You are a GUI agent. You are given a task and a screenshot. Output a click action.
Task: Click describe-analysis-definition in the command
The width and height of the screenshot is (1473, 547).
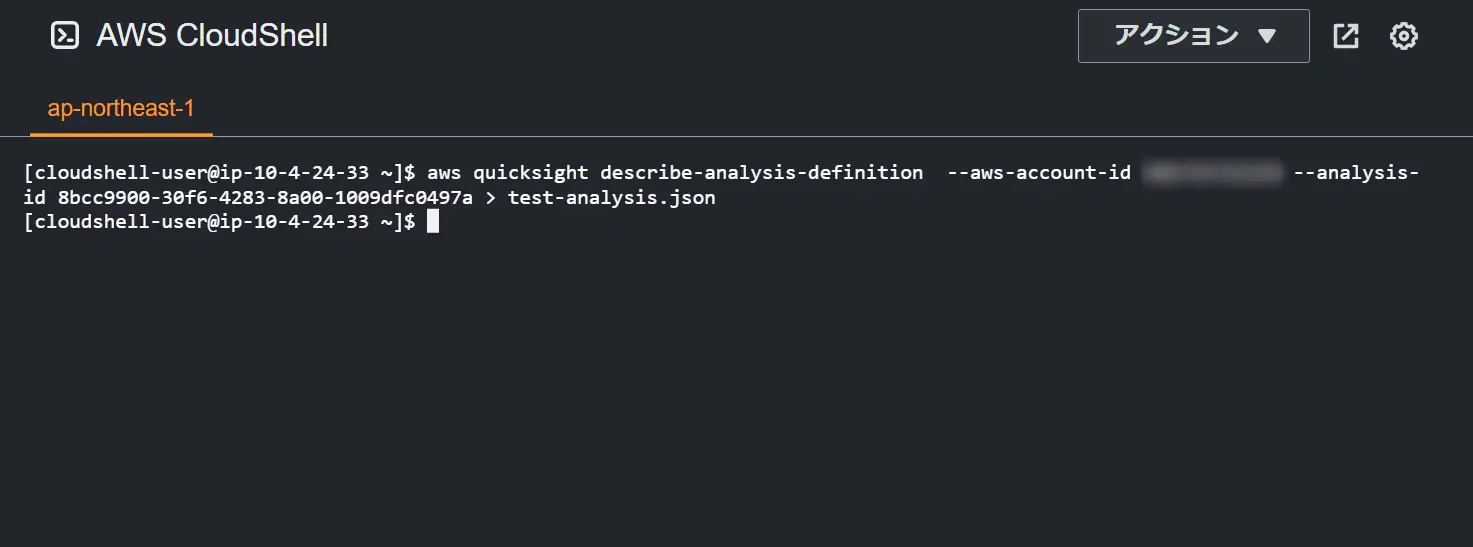762,172
